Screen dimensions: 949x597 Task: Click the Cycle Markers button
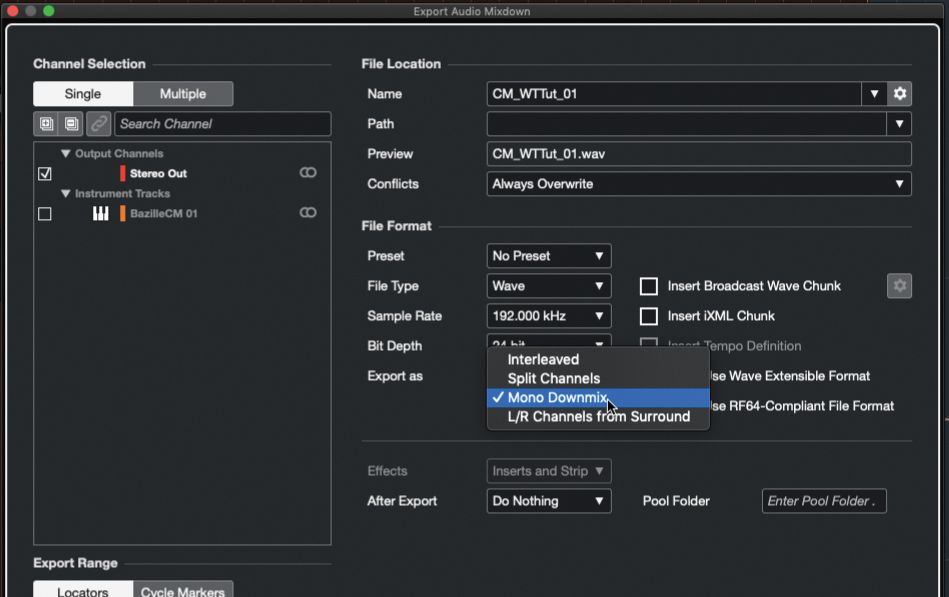click(183, 591)
